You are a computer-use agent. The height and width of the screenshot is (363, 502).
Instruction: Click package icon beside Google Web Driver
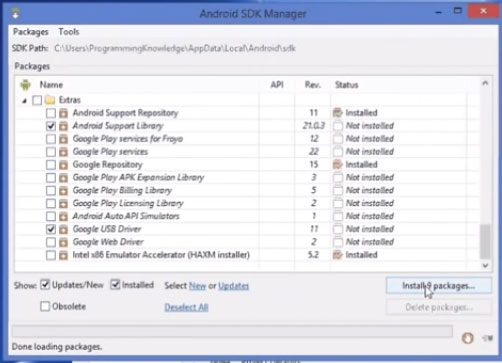pyautogui.click(x=63, y=242)
